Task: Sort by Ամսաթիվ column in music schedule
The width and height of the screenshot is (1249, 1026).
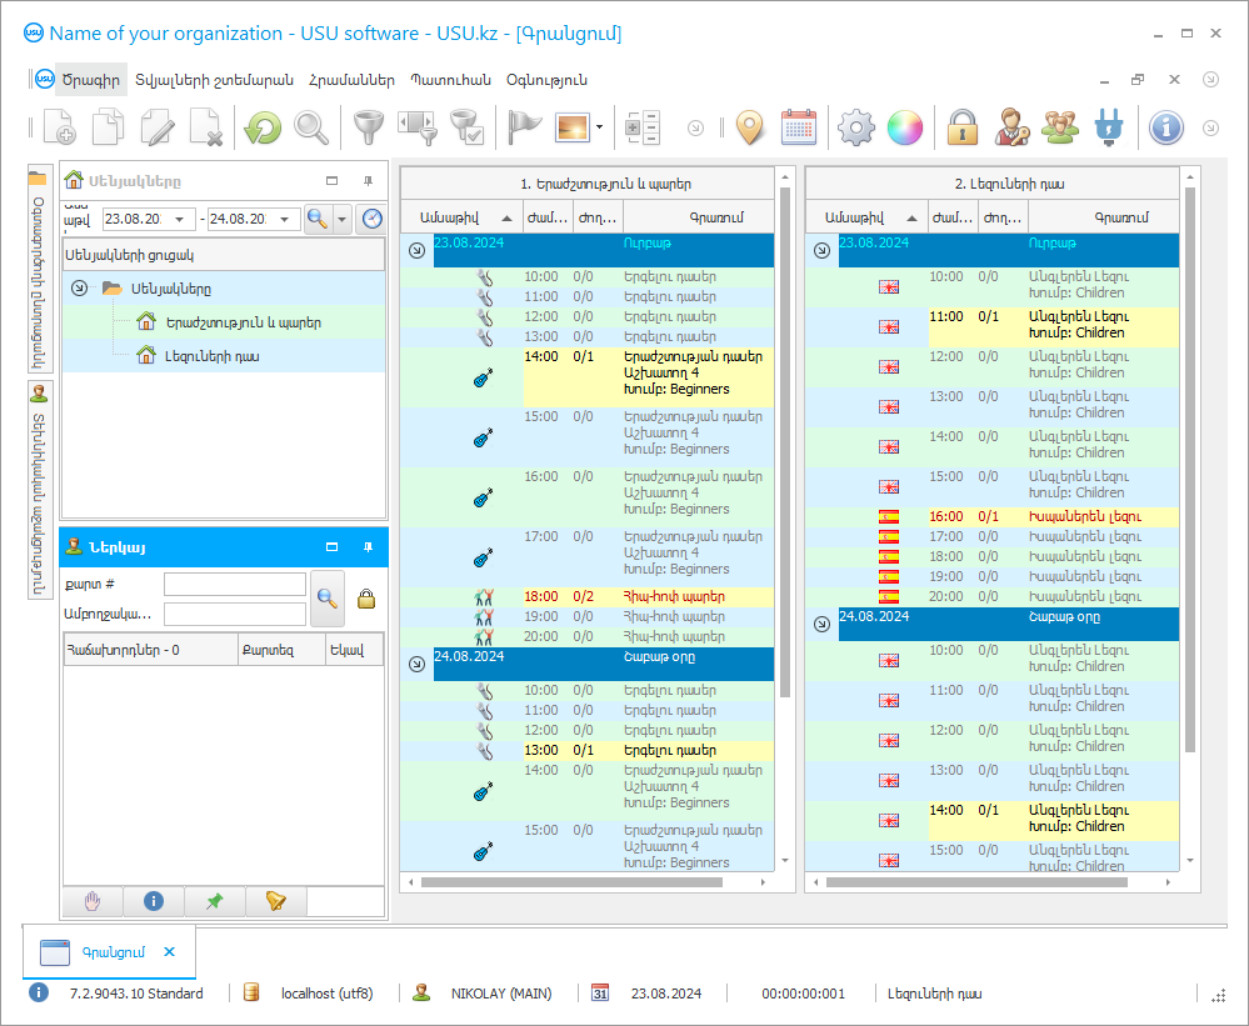Action: click(462, 217)
